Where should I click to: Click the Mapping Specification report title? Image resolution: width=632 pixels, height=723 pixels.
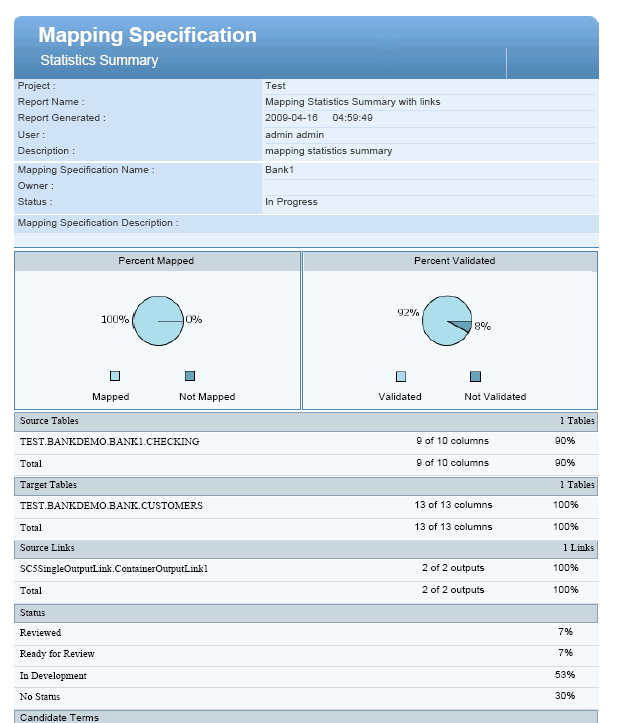point(147,35)
